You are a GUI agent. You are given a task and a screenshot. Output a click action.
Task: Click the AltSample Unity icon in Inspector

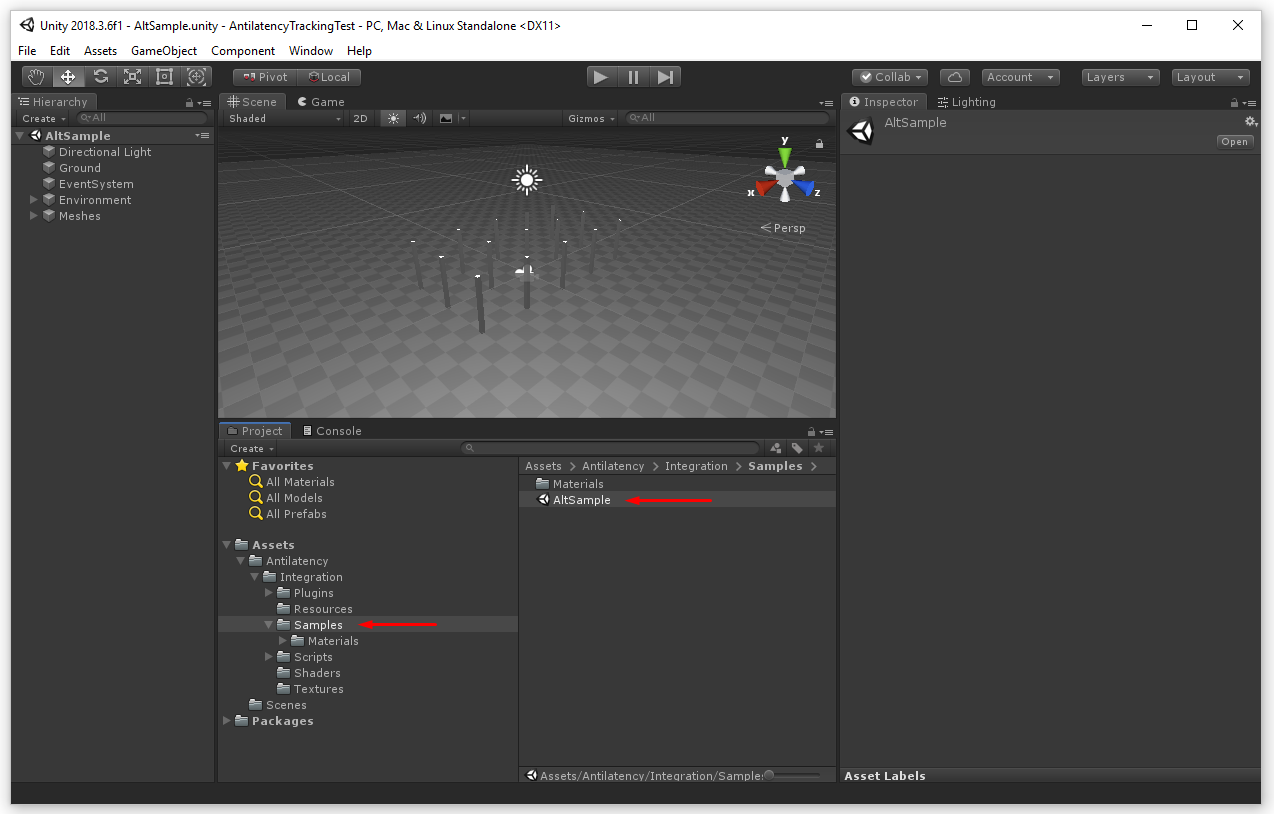[x=860, y=131]
